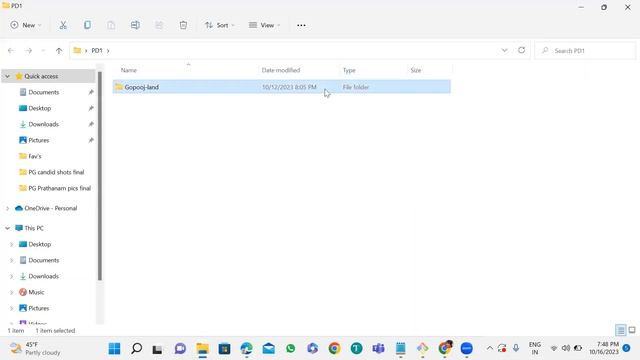Screen dimensions: 640x360
Task: Delete the selected folder via trash icon
Action: click(183, 25)
